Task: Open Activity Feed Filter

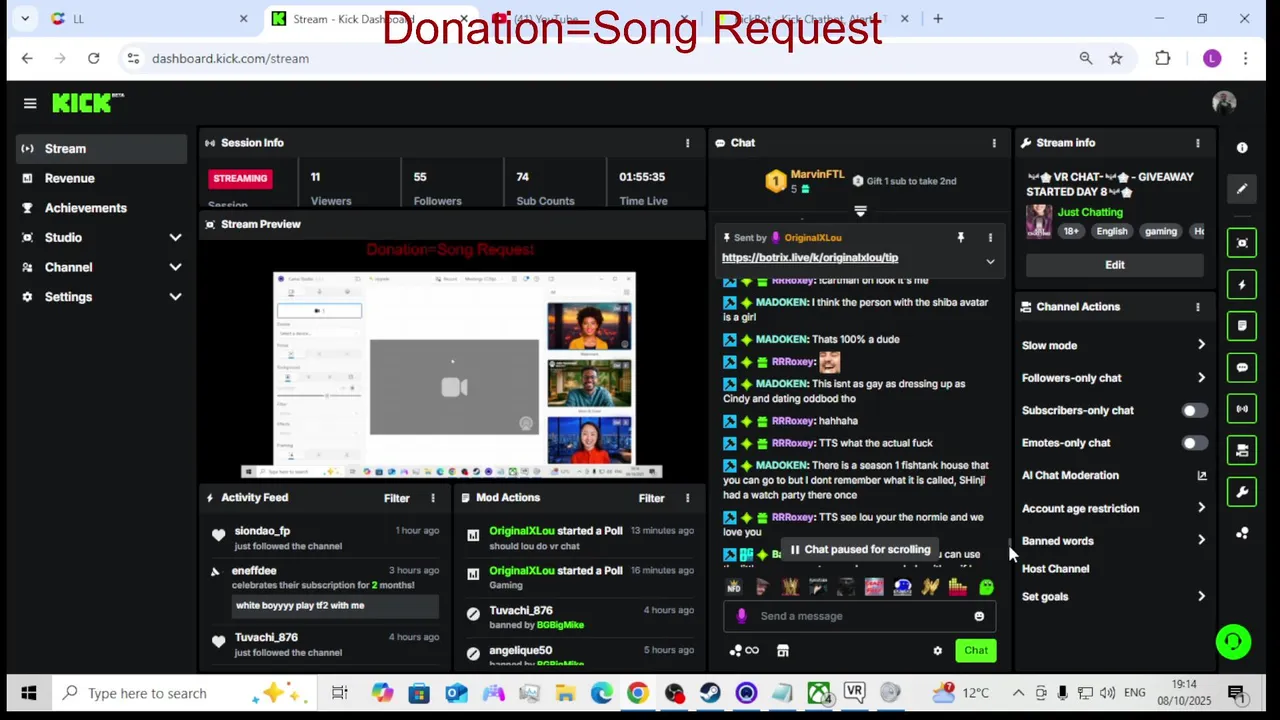Action: pos(396,498)
